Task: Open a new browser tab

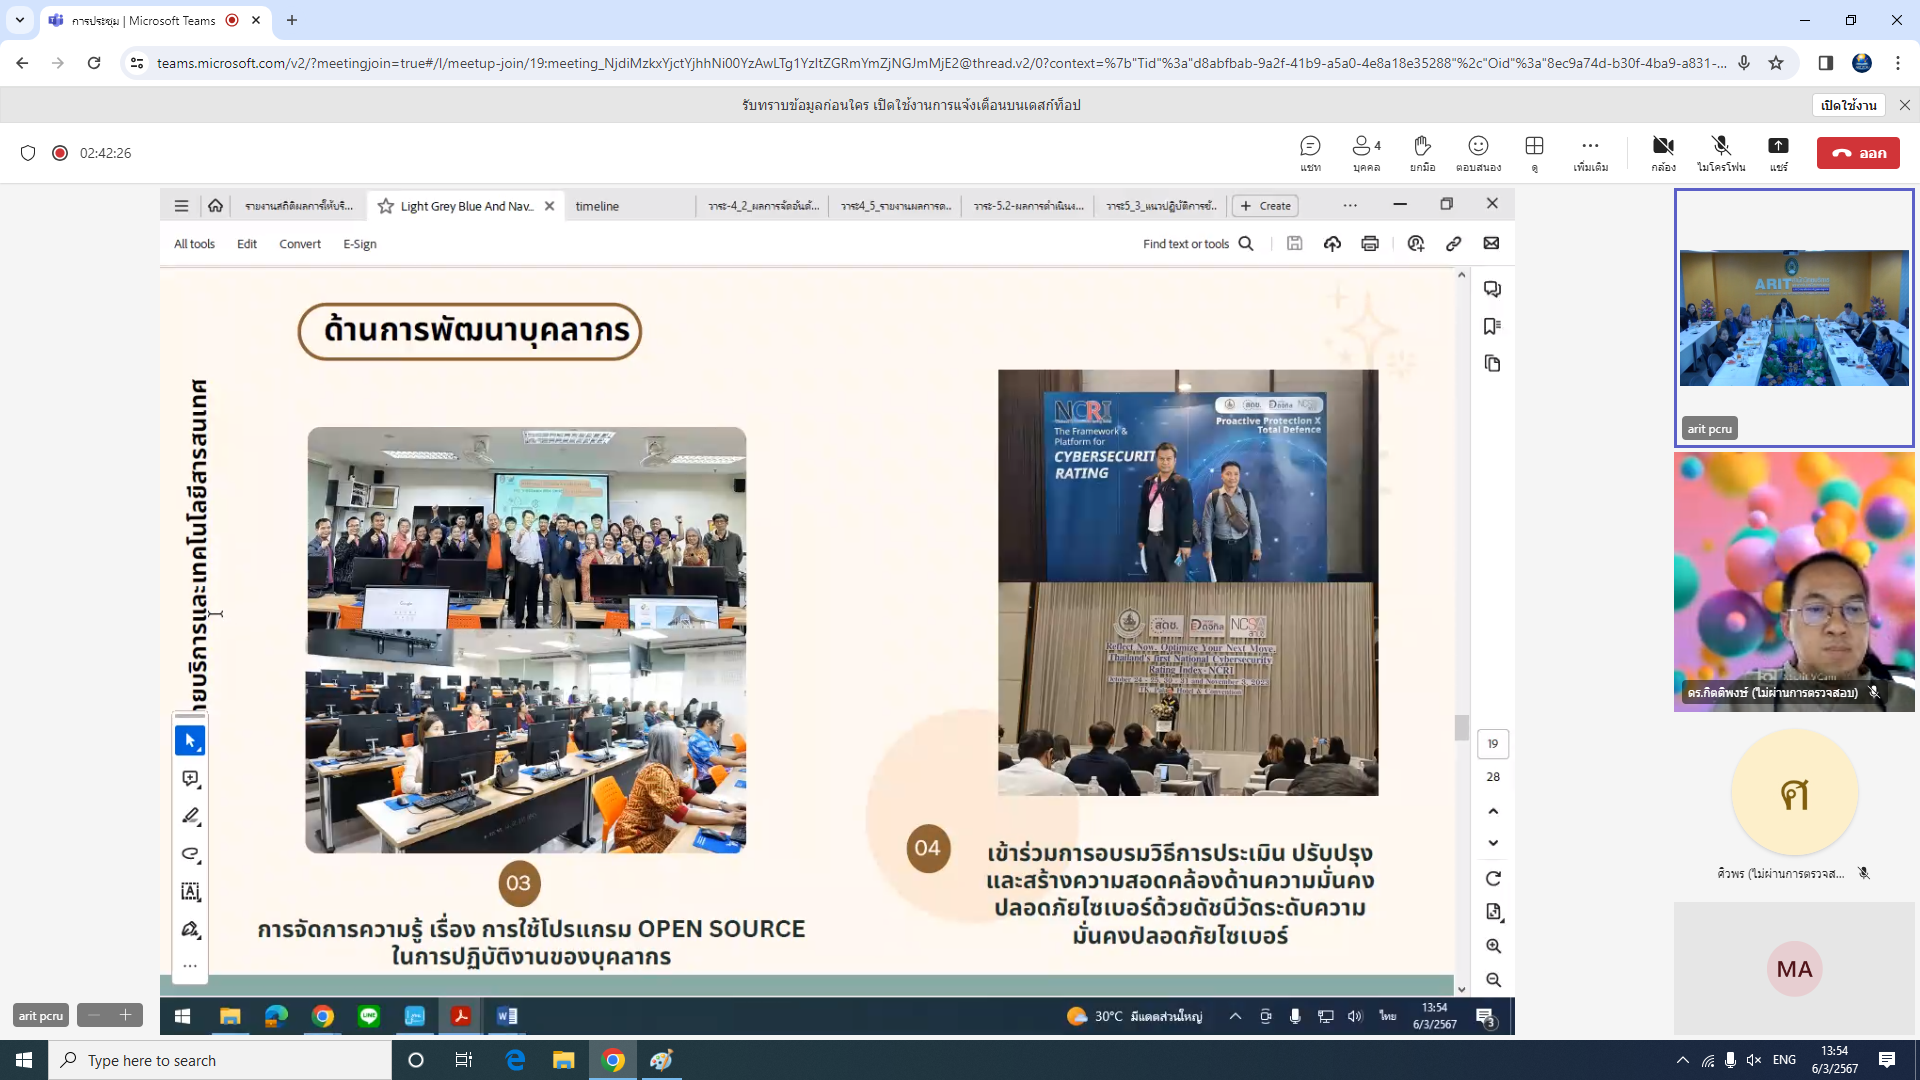Action: click(292, 20)
